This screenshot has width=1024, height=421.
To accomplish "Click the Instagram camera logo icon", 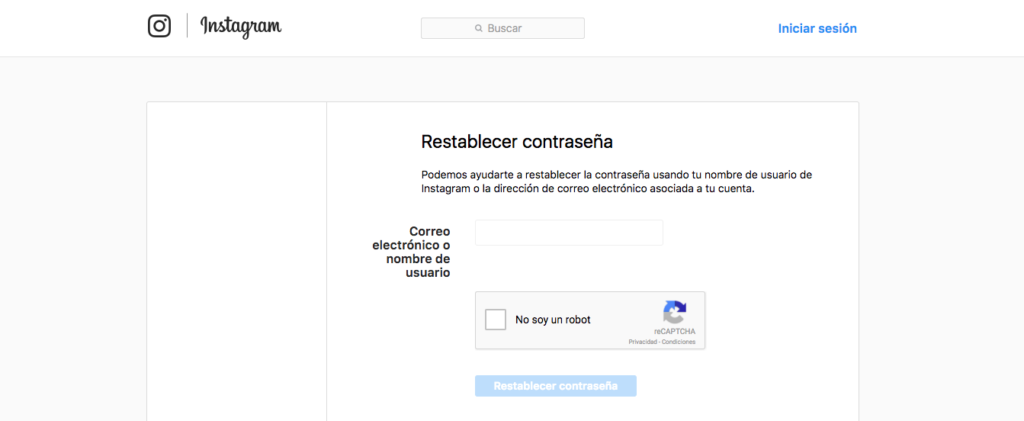I will (159, 26).
